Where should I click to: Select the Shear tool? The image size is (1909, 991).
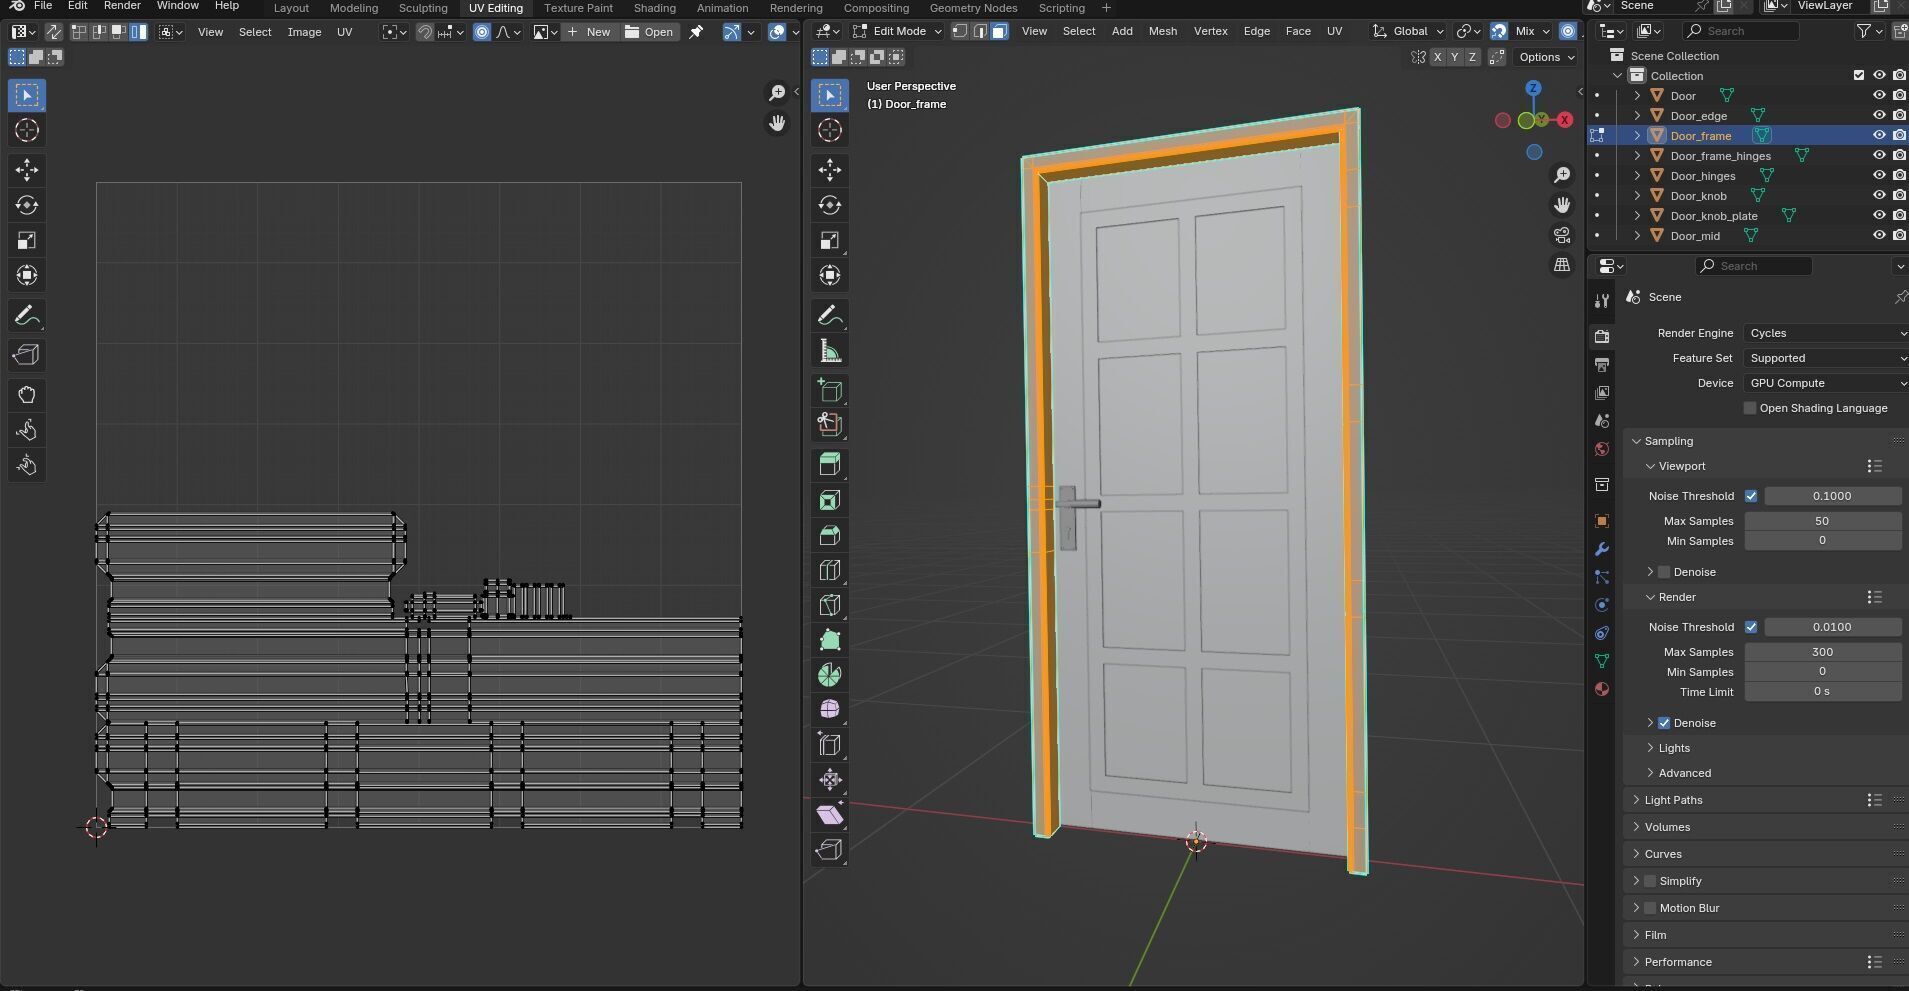[x=830, y=815]
